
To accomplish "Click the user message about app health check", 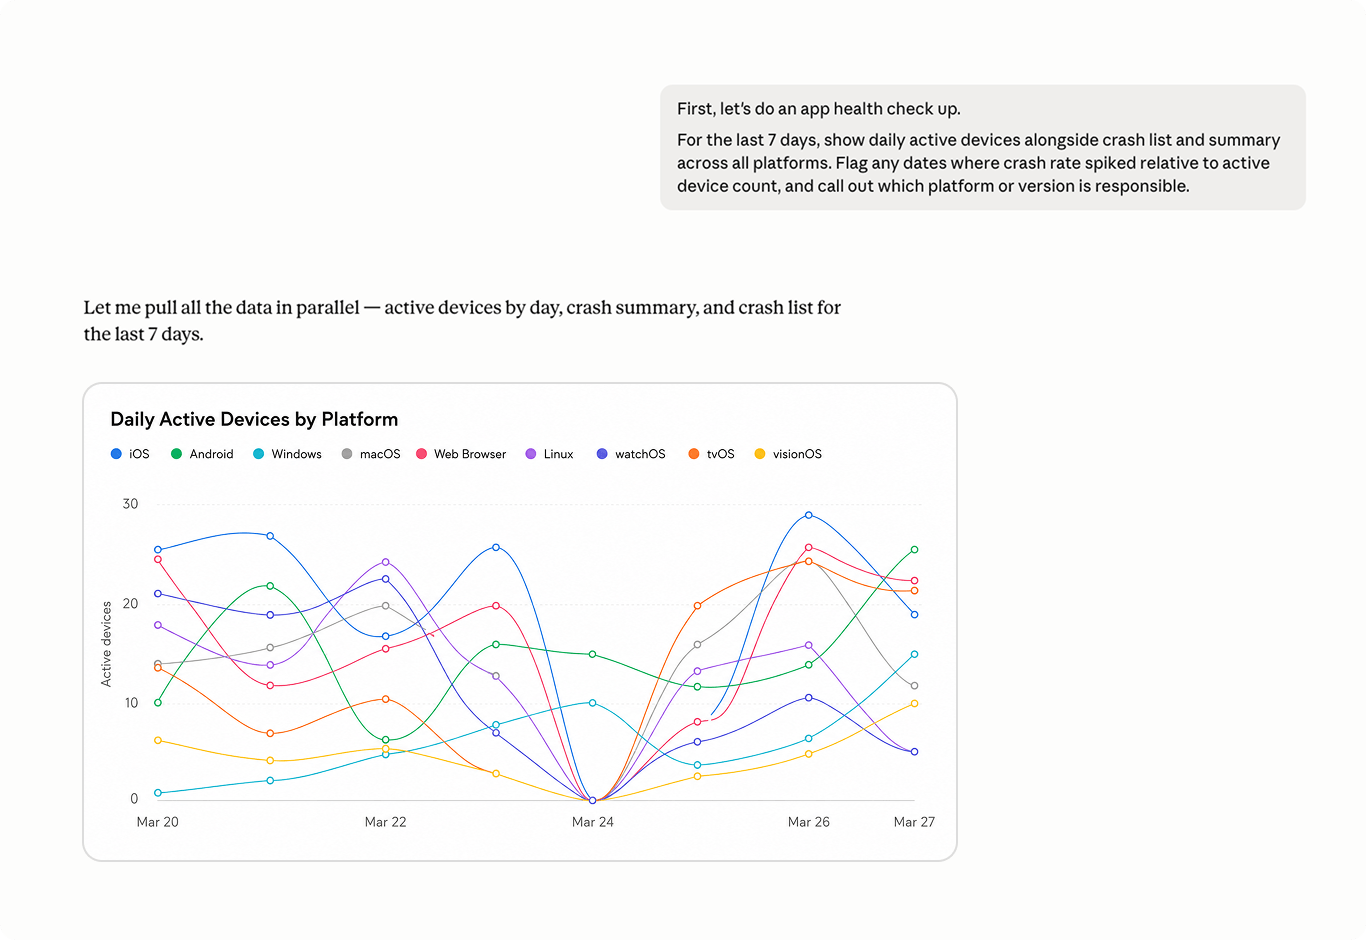I will [x=983, y=147].
